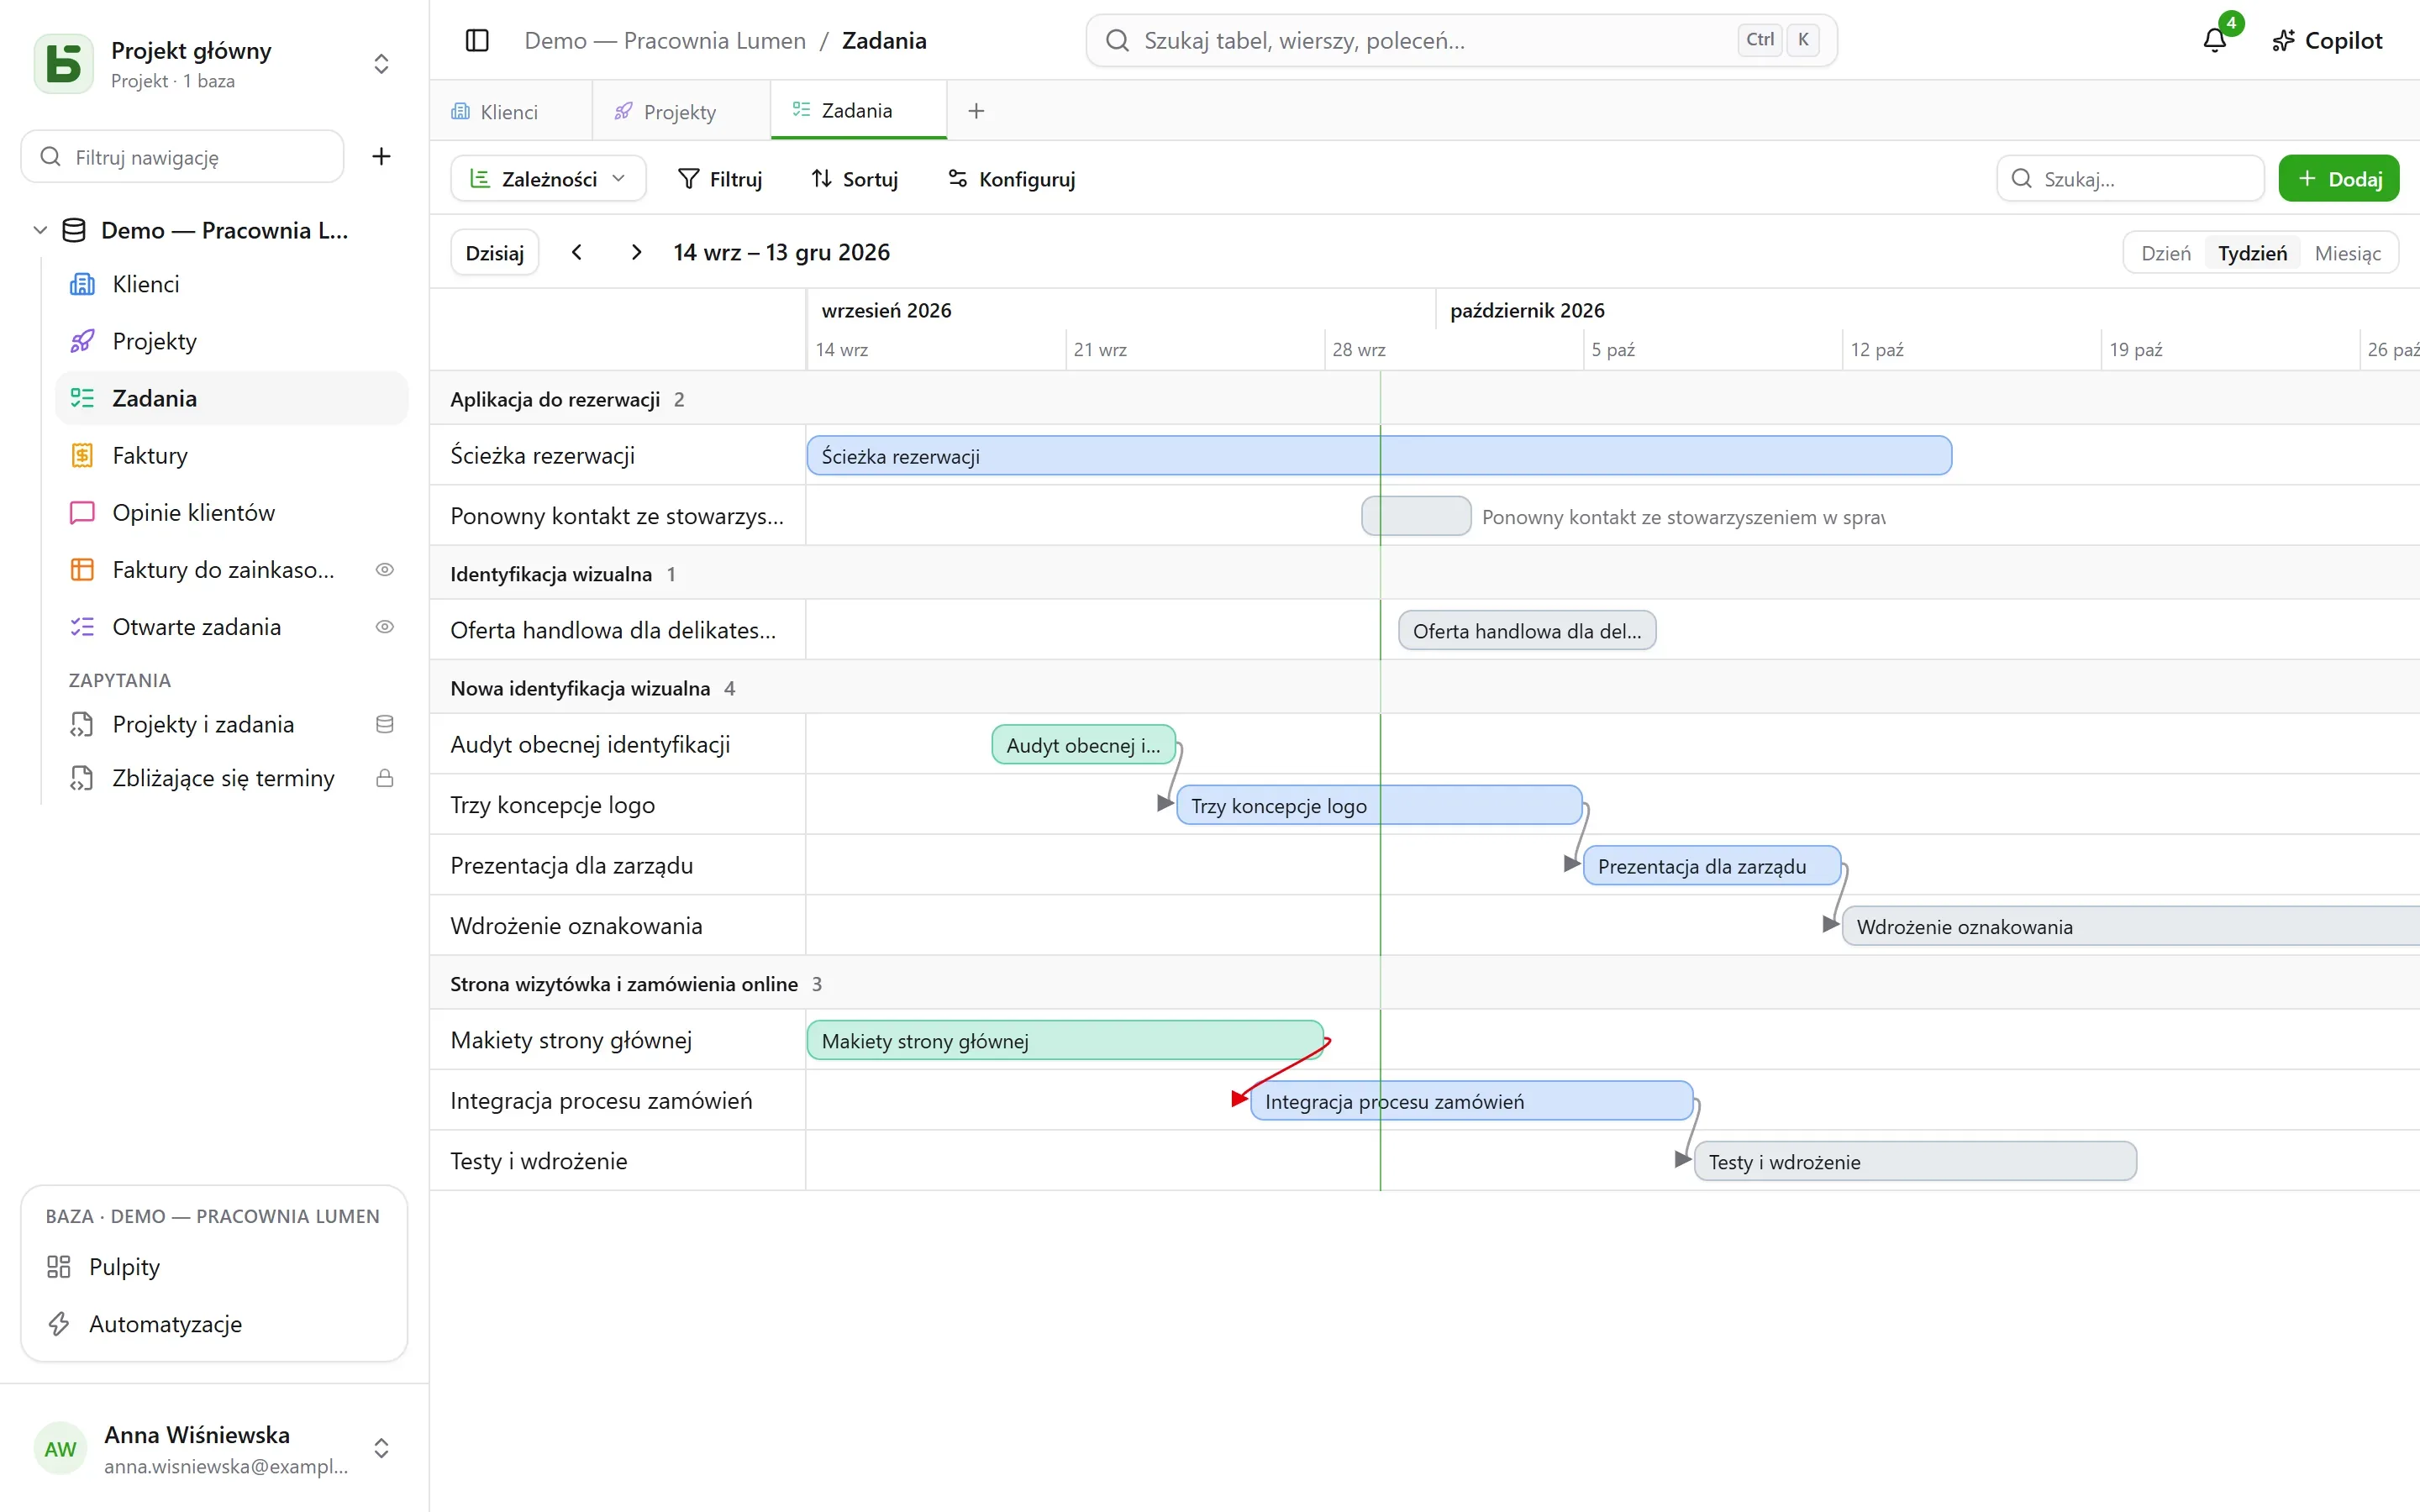Select the Zadania tab
This screenshot has height=1512, width=2420.
857,111
